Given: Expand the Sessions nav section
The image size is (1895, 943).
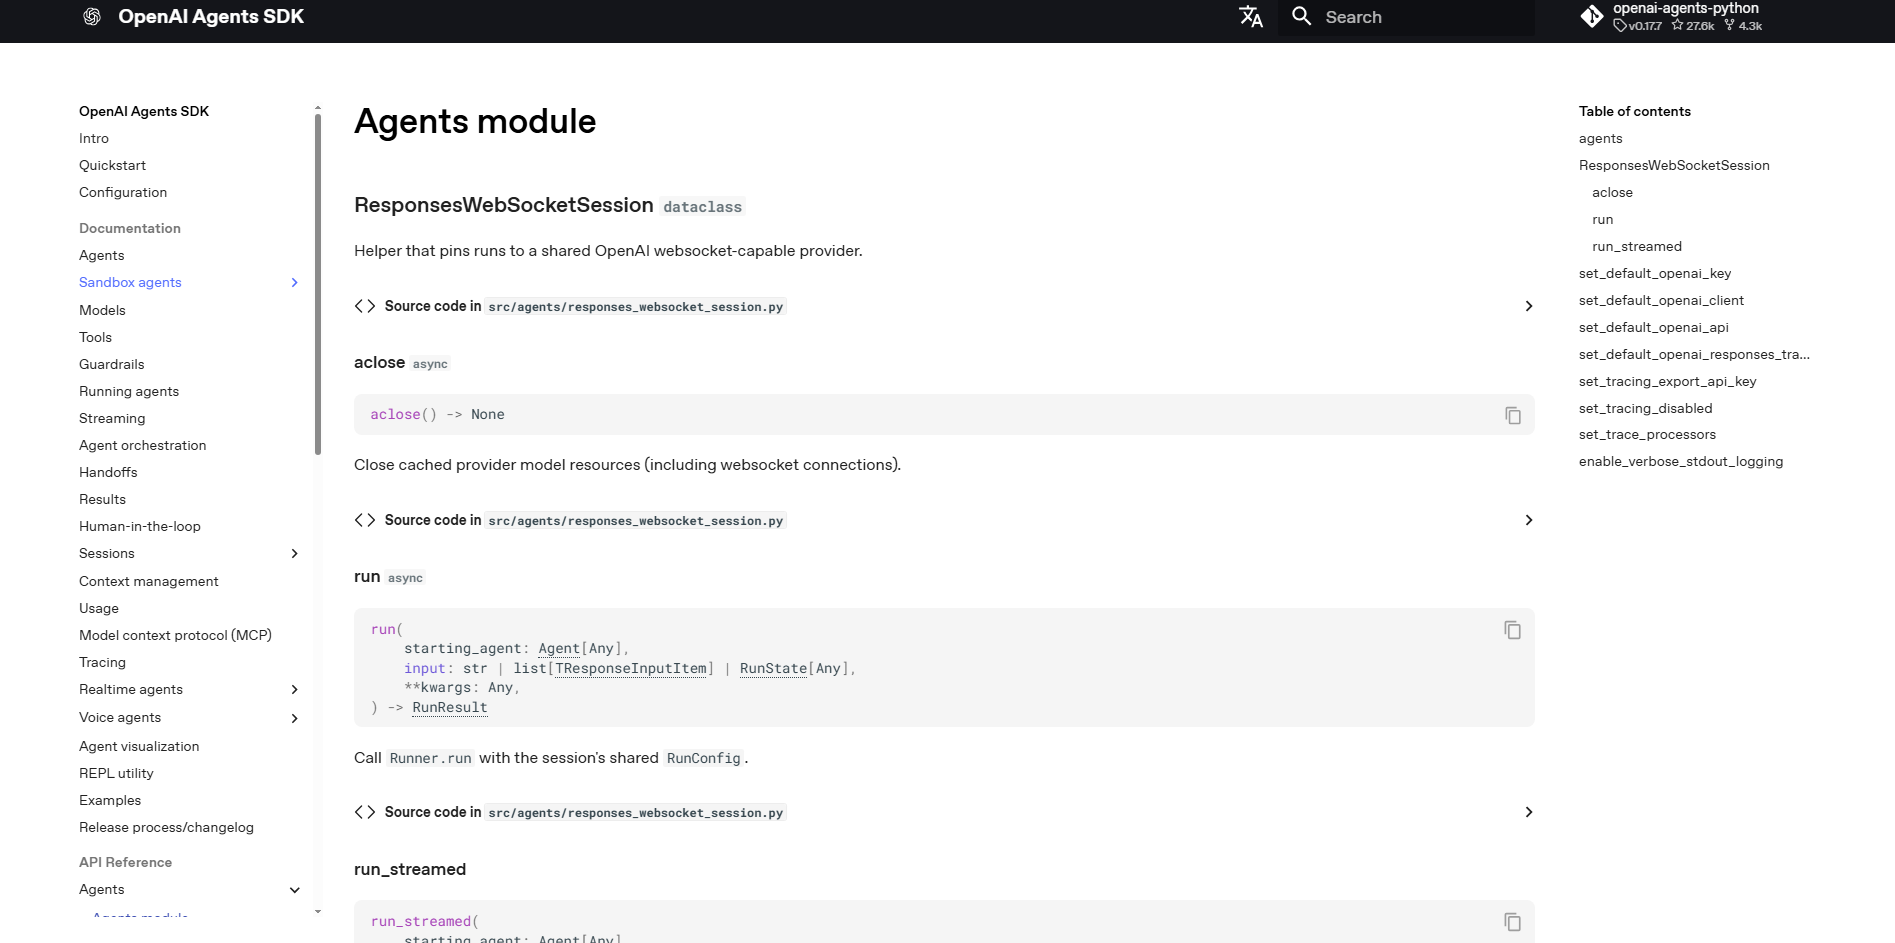Looking at the screenshot, I should point(294,554).
